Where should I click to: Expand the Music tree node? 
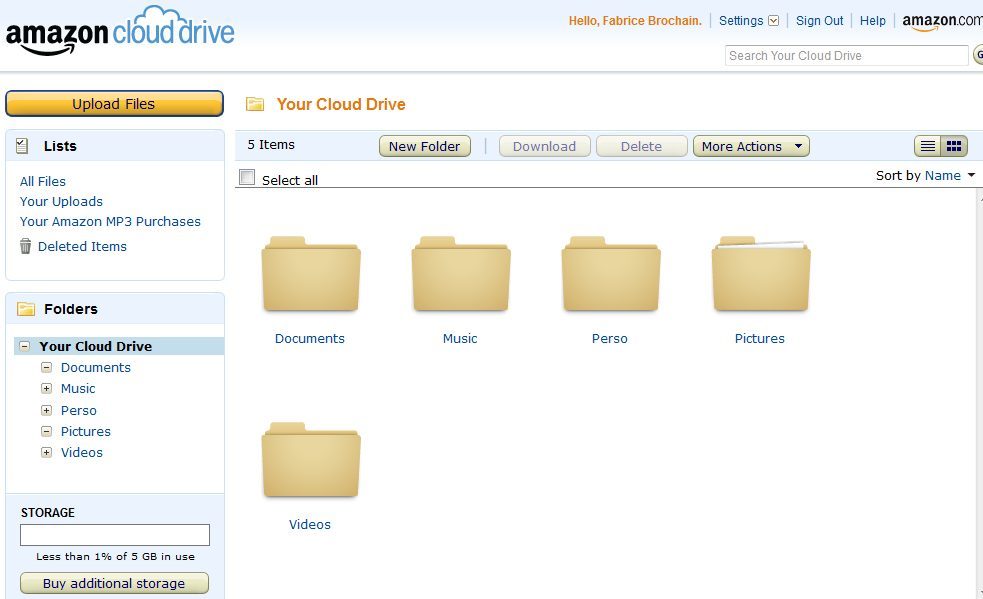point(46,389)
